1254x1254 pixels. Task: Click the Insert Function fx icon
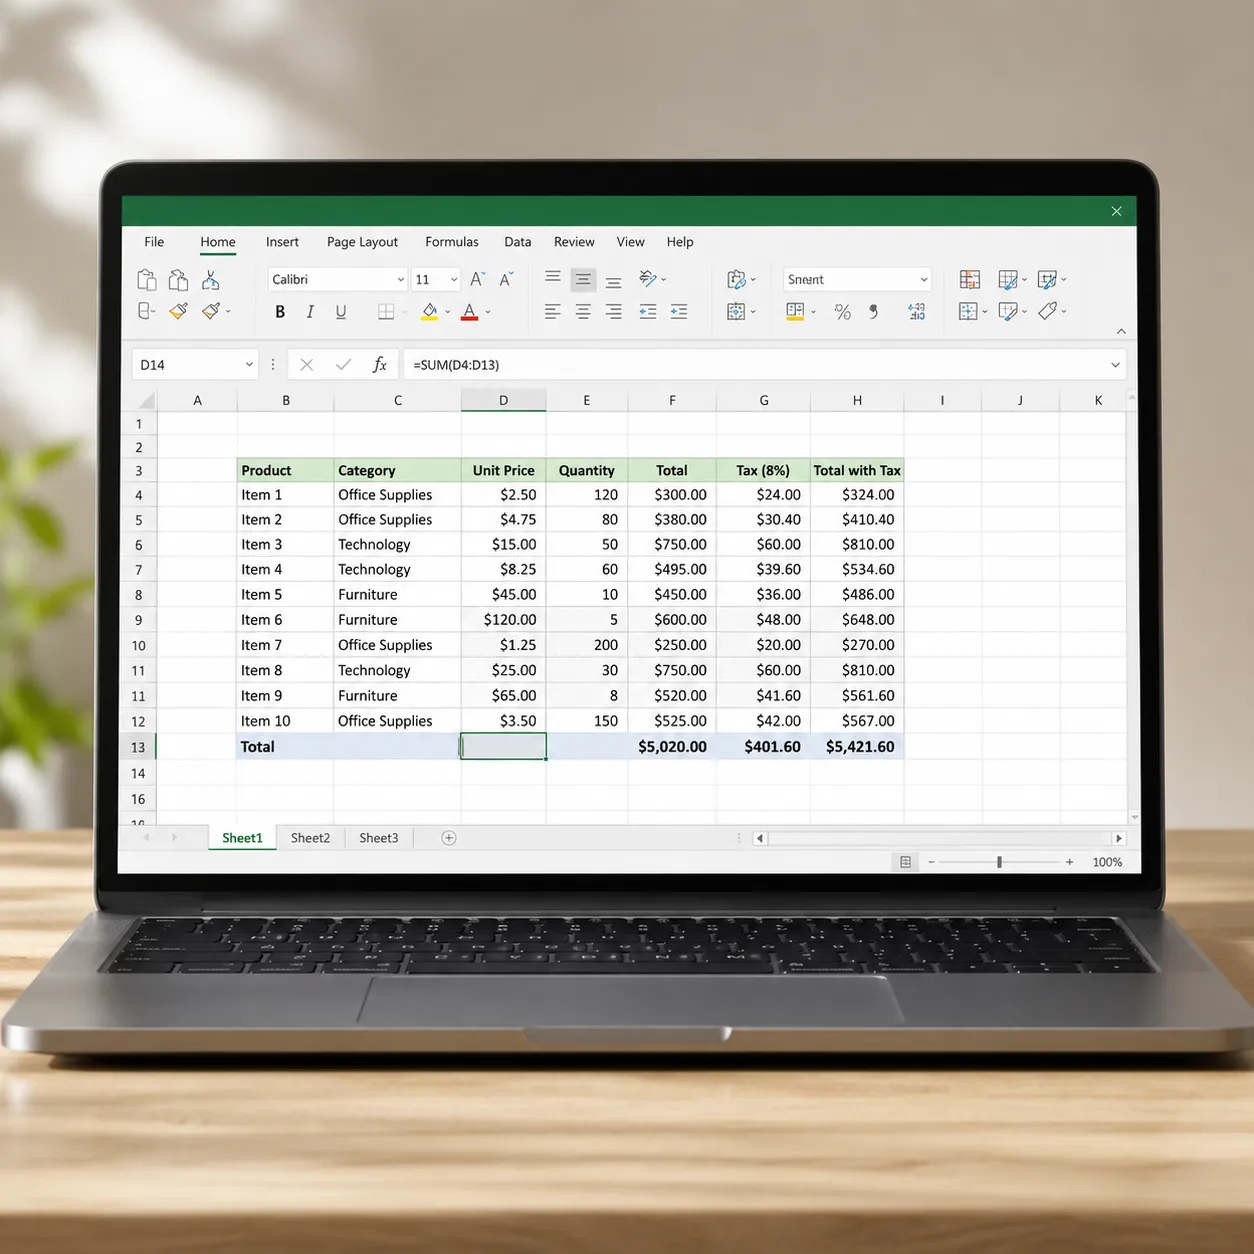click(x=380, y=365)
